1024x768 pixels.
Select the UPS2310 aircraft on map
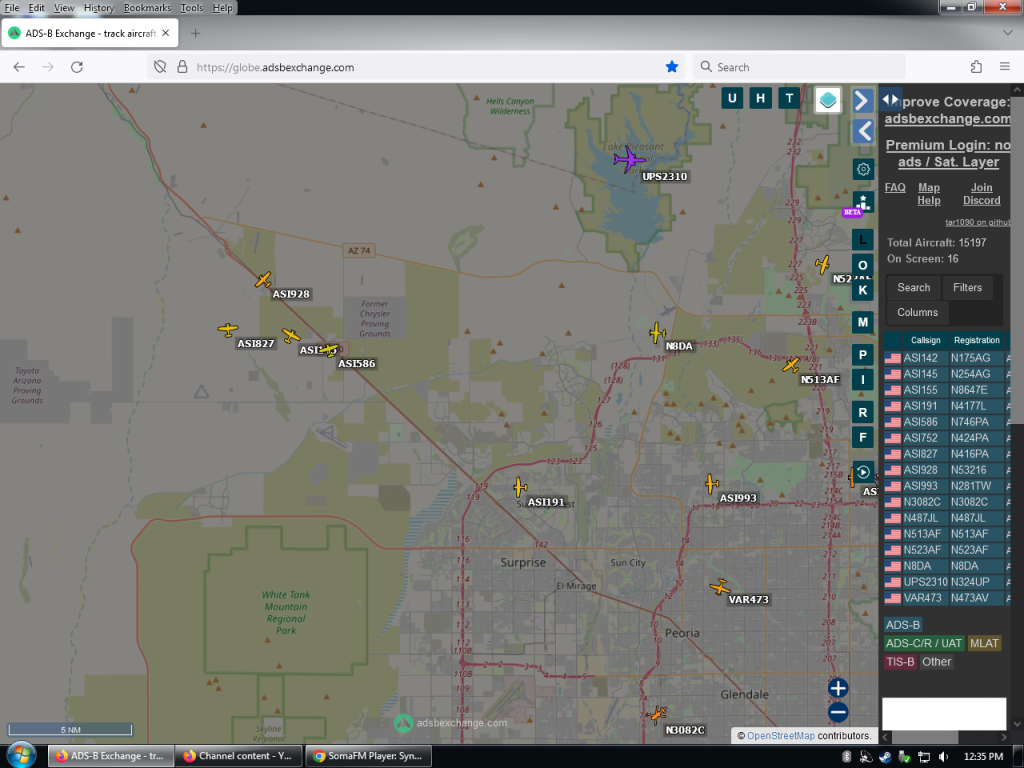630,159
